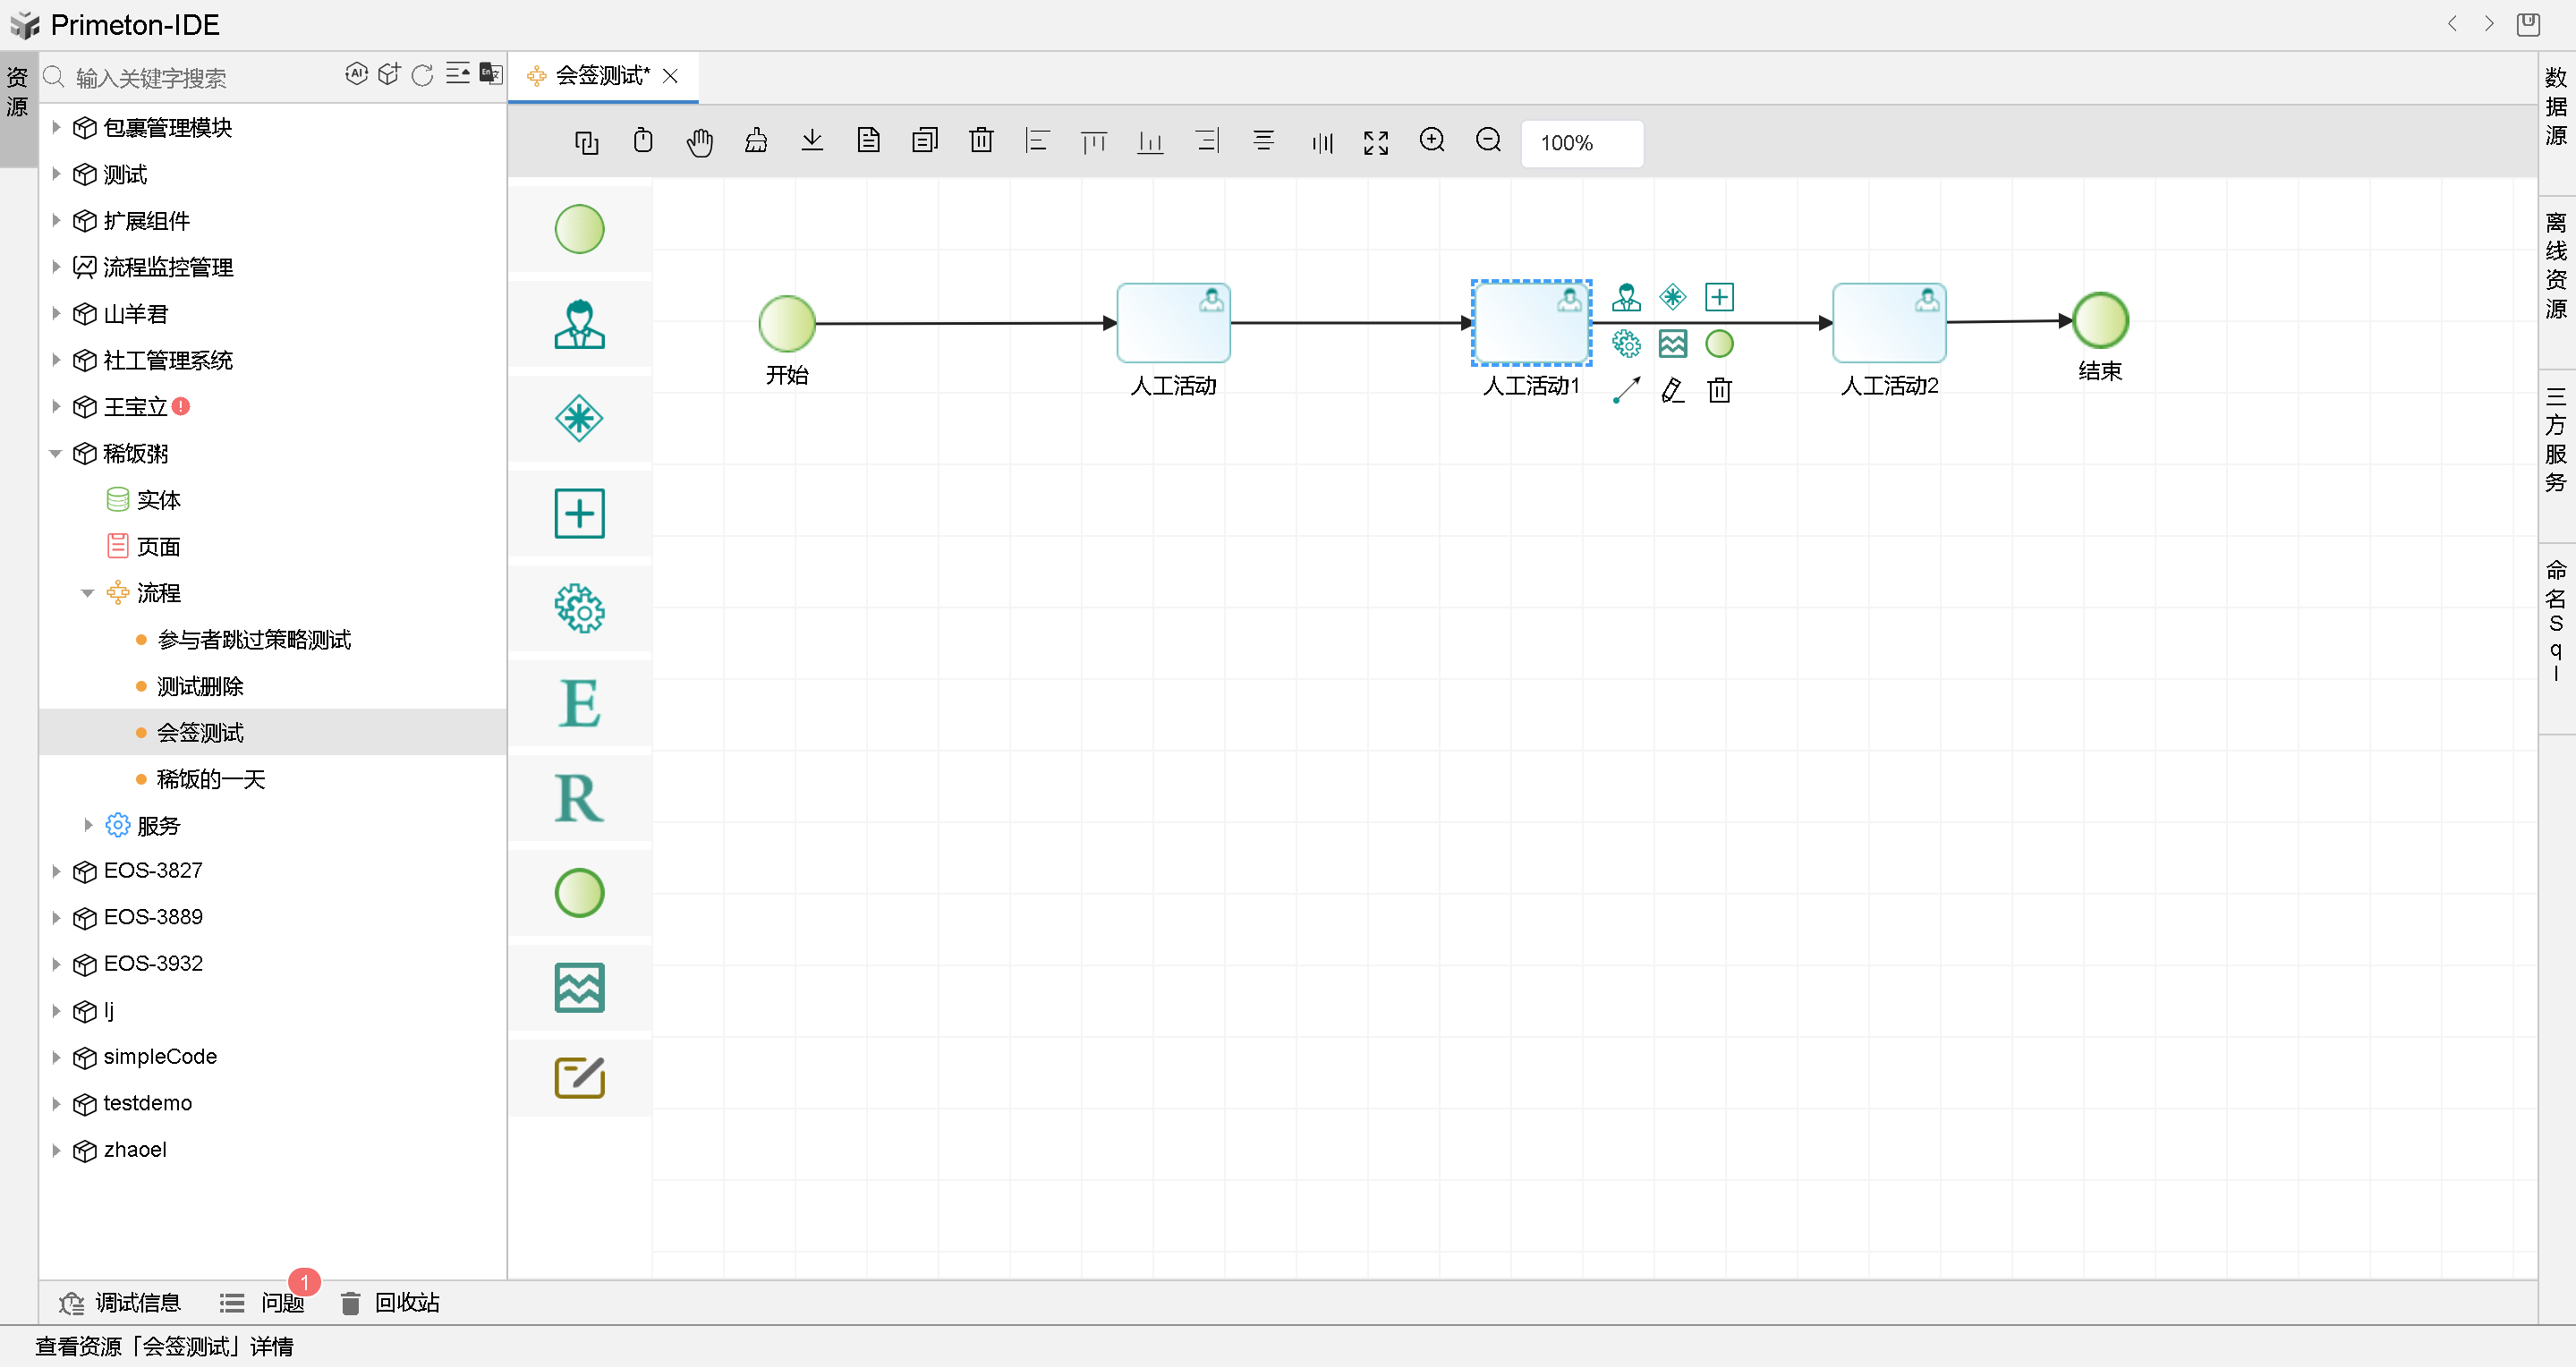
Task: Select the hand pan tool
Action: click(699, 142)
